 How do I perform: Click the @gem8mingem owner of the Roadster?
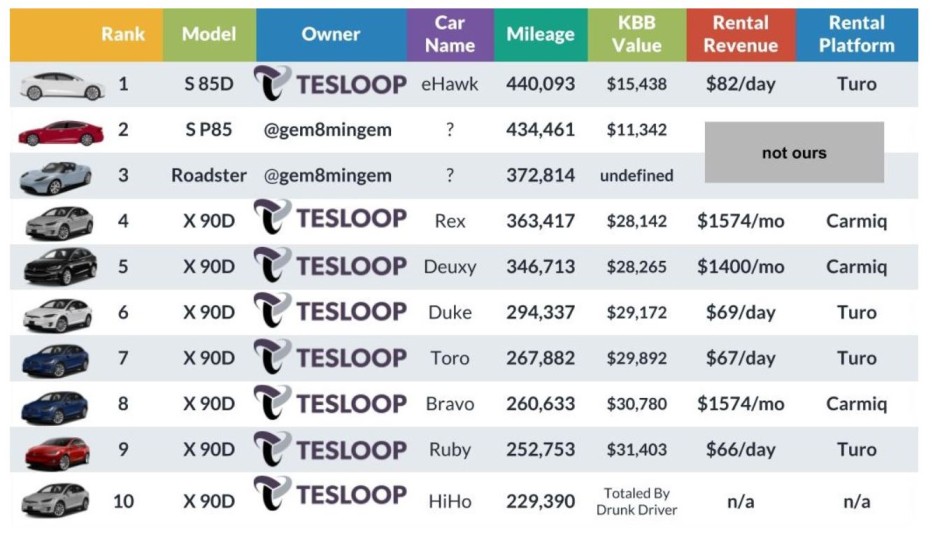coord(328,175)
